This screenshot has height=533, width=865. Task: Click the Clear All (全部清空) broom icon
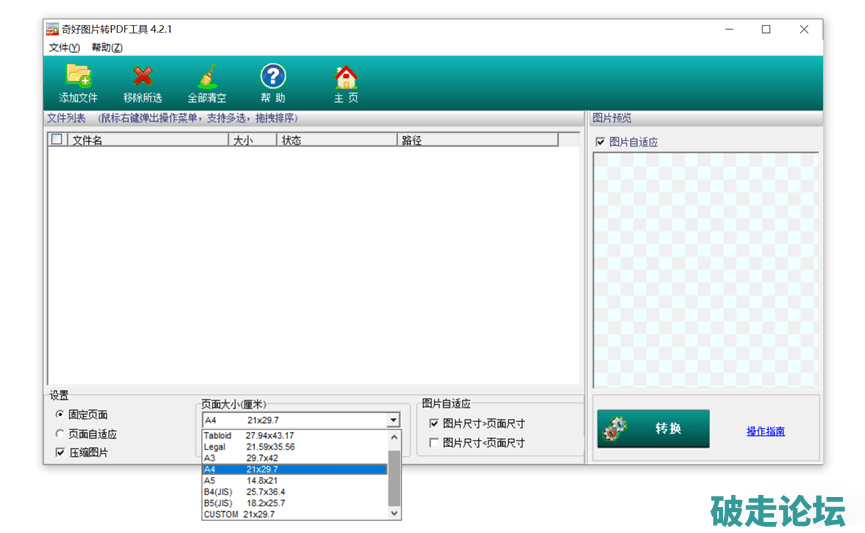[207, 76]
